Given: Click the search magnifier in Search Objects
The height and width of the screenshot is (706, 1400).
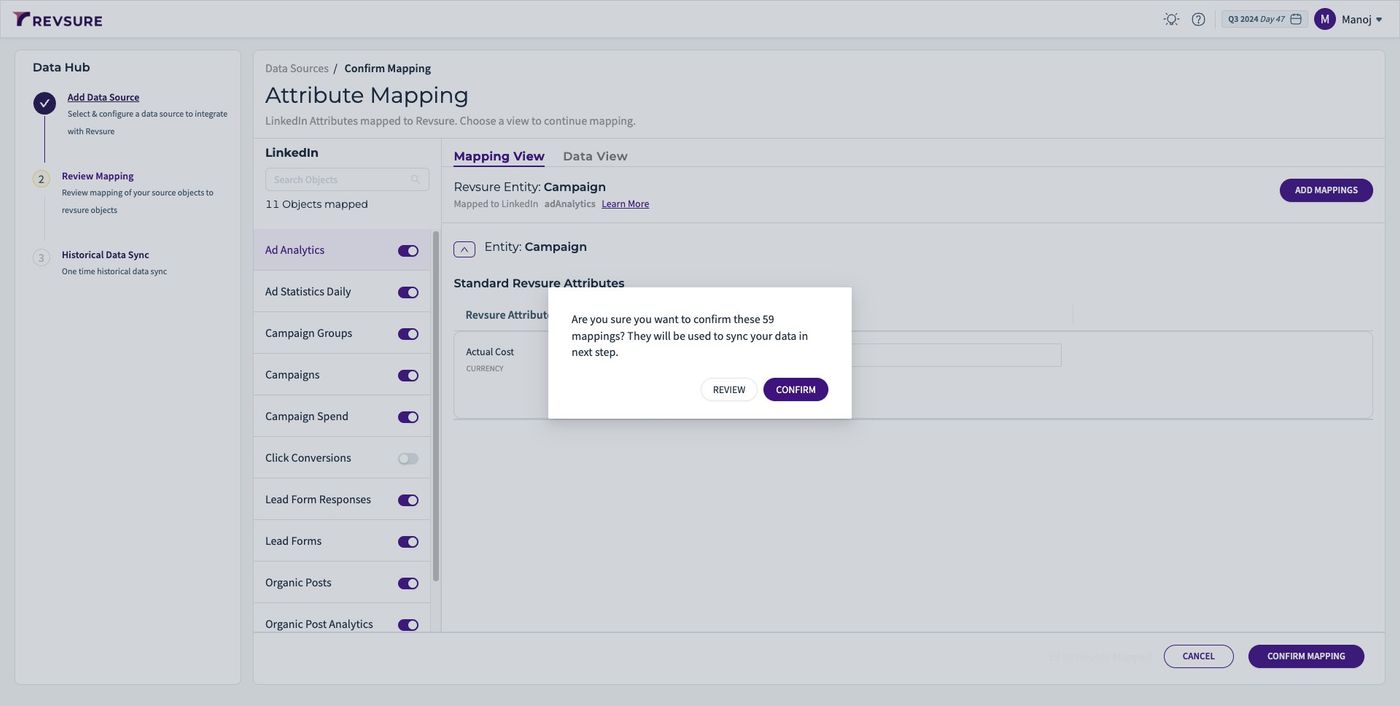Looking at the screenshot, I should (x=415, y=180).
